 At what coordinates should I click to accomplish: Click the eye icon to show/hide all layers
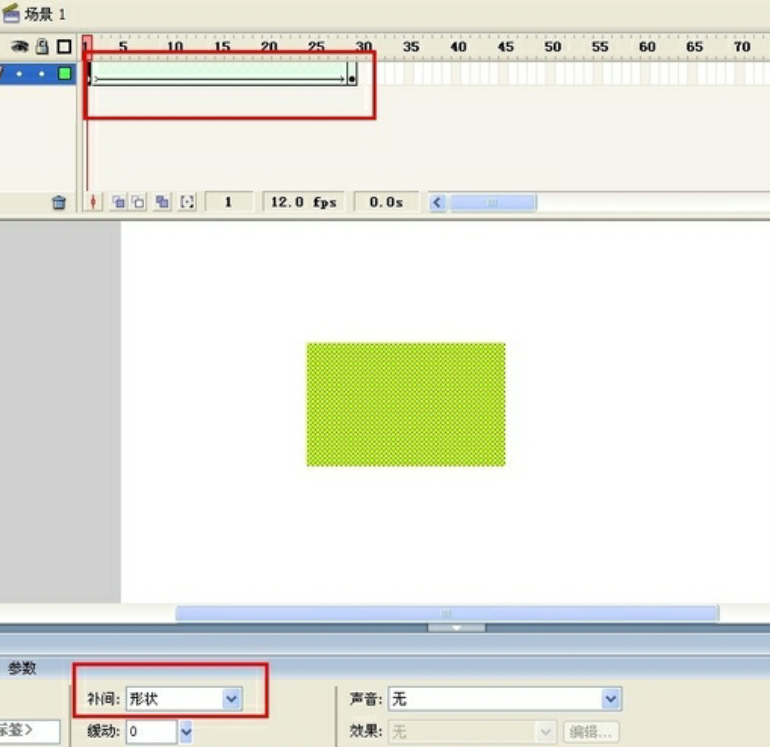click(19, 46)
